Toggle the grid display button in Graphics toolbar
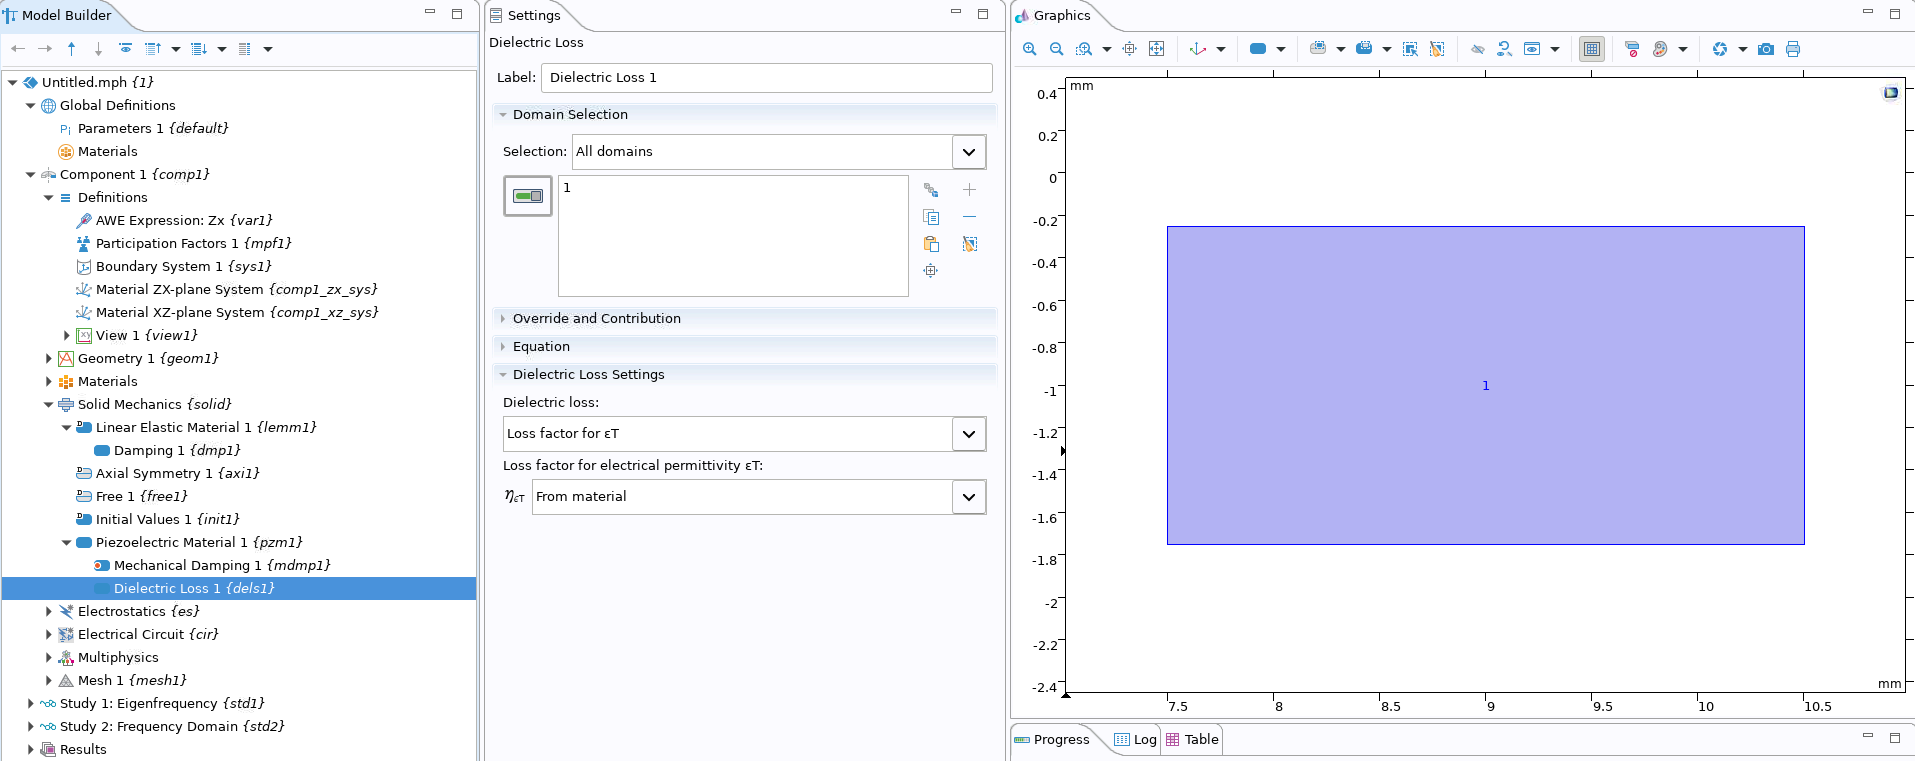The width and height of the screenshot is (1915, 761). tap(1591, 49)
